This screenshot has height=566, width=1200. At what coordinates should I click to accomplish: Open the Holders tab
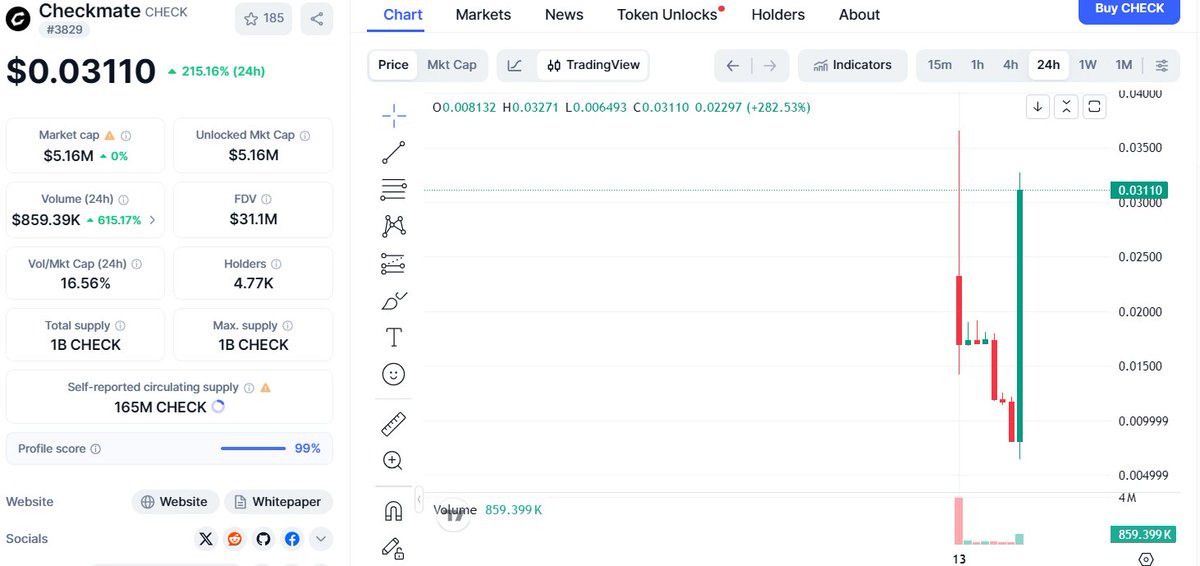point(778,15)
